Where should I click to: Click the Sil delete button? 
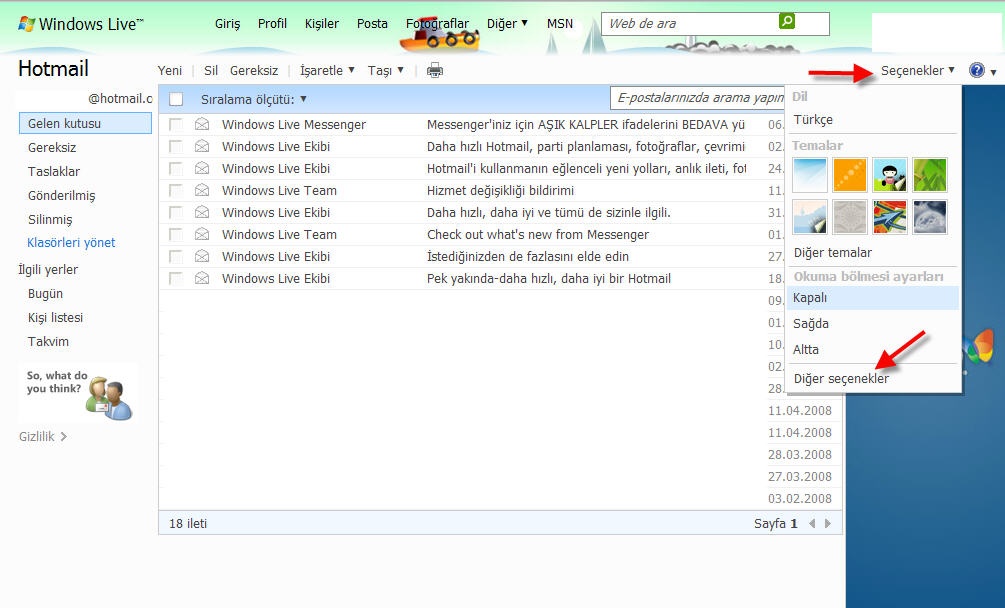[x=211, y=70]
